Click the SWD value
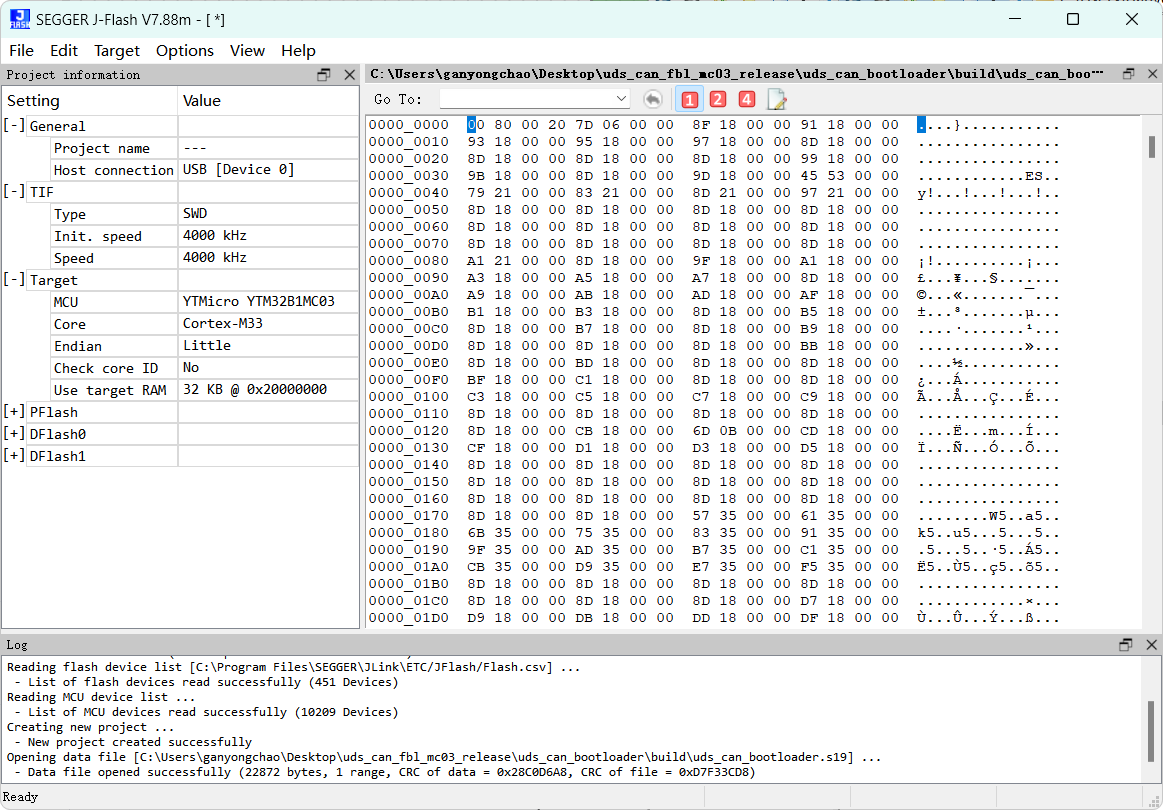Screen dimensions: 1163x810 point(195,214)
